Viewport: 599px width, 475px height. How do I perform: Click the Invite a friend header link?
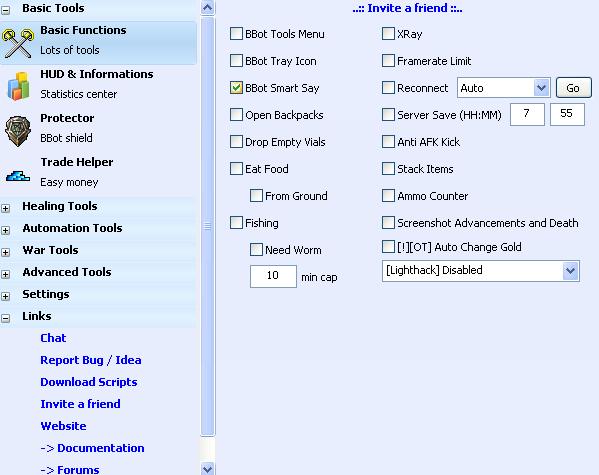(x=407, y=8)
